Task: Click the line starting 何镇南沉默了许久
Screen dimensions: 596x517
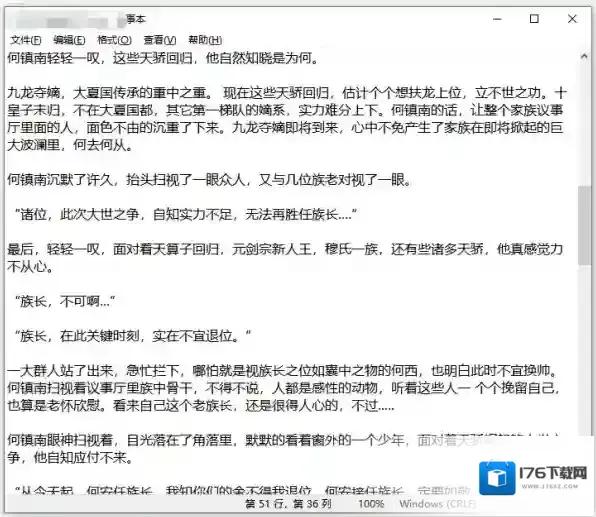Action: coord(209,180)
